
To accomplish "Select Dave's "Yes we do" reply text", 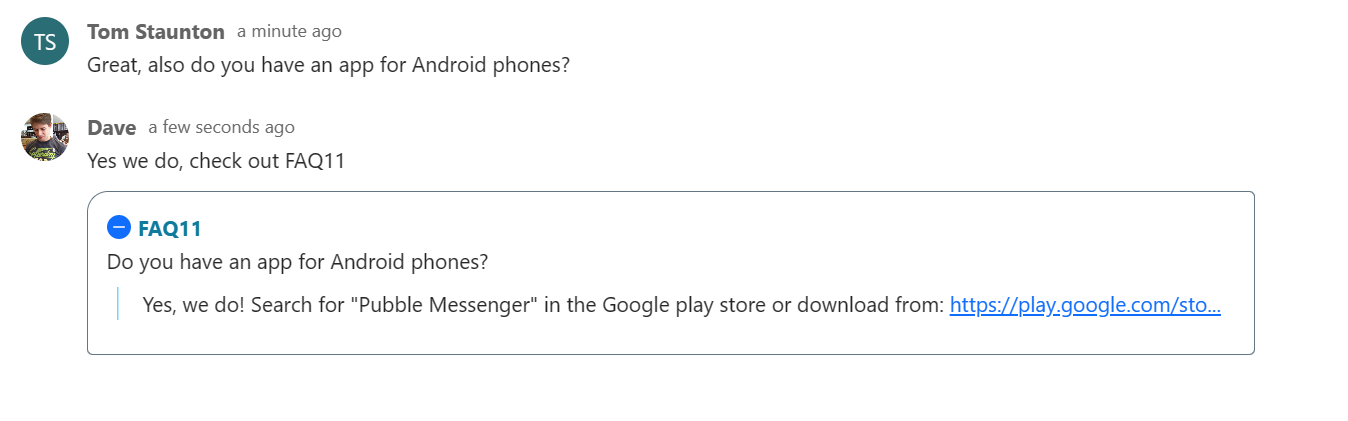I will [x=216, y=161].
